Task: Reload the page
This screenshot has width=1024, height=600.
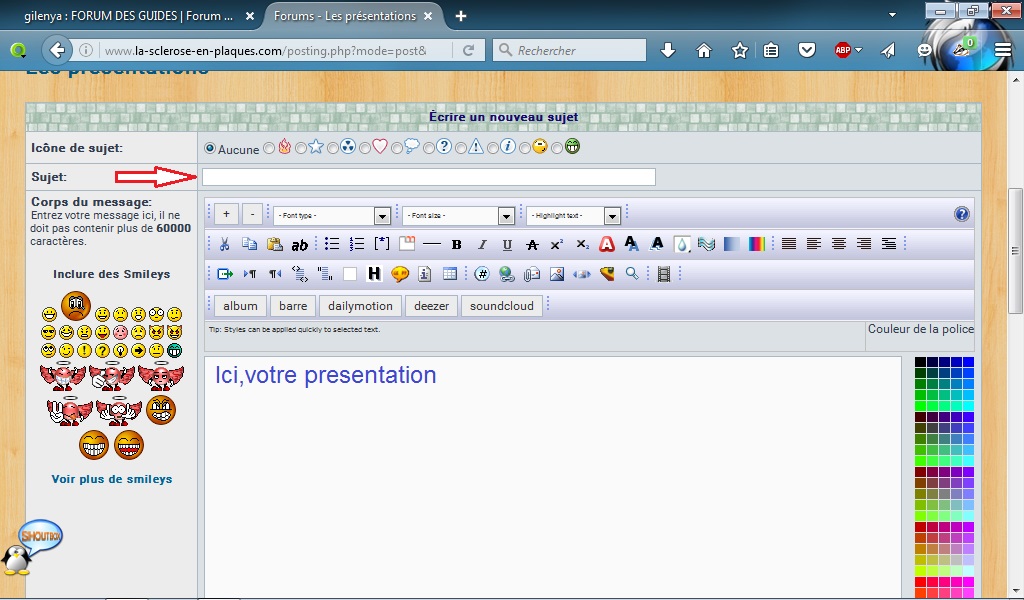Action: [468, 50]
